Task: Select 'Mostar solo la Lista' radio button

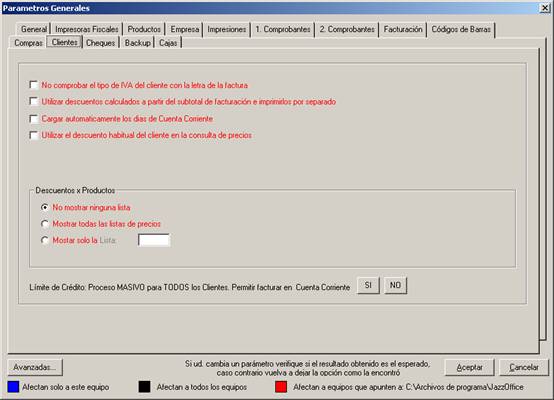Action: tap(45, 240)
